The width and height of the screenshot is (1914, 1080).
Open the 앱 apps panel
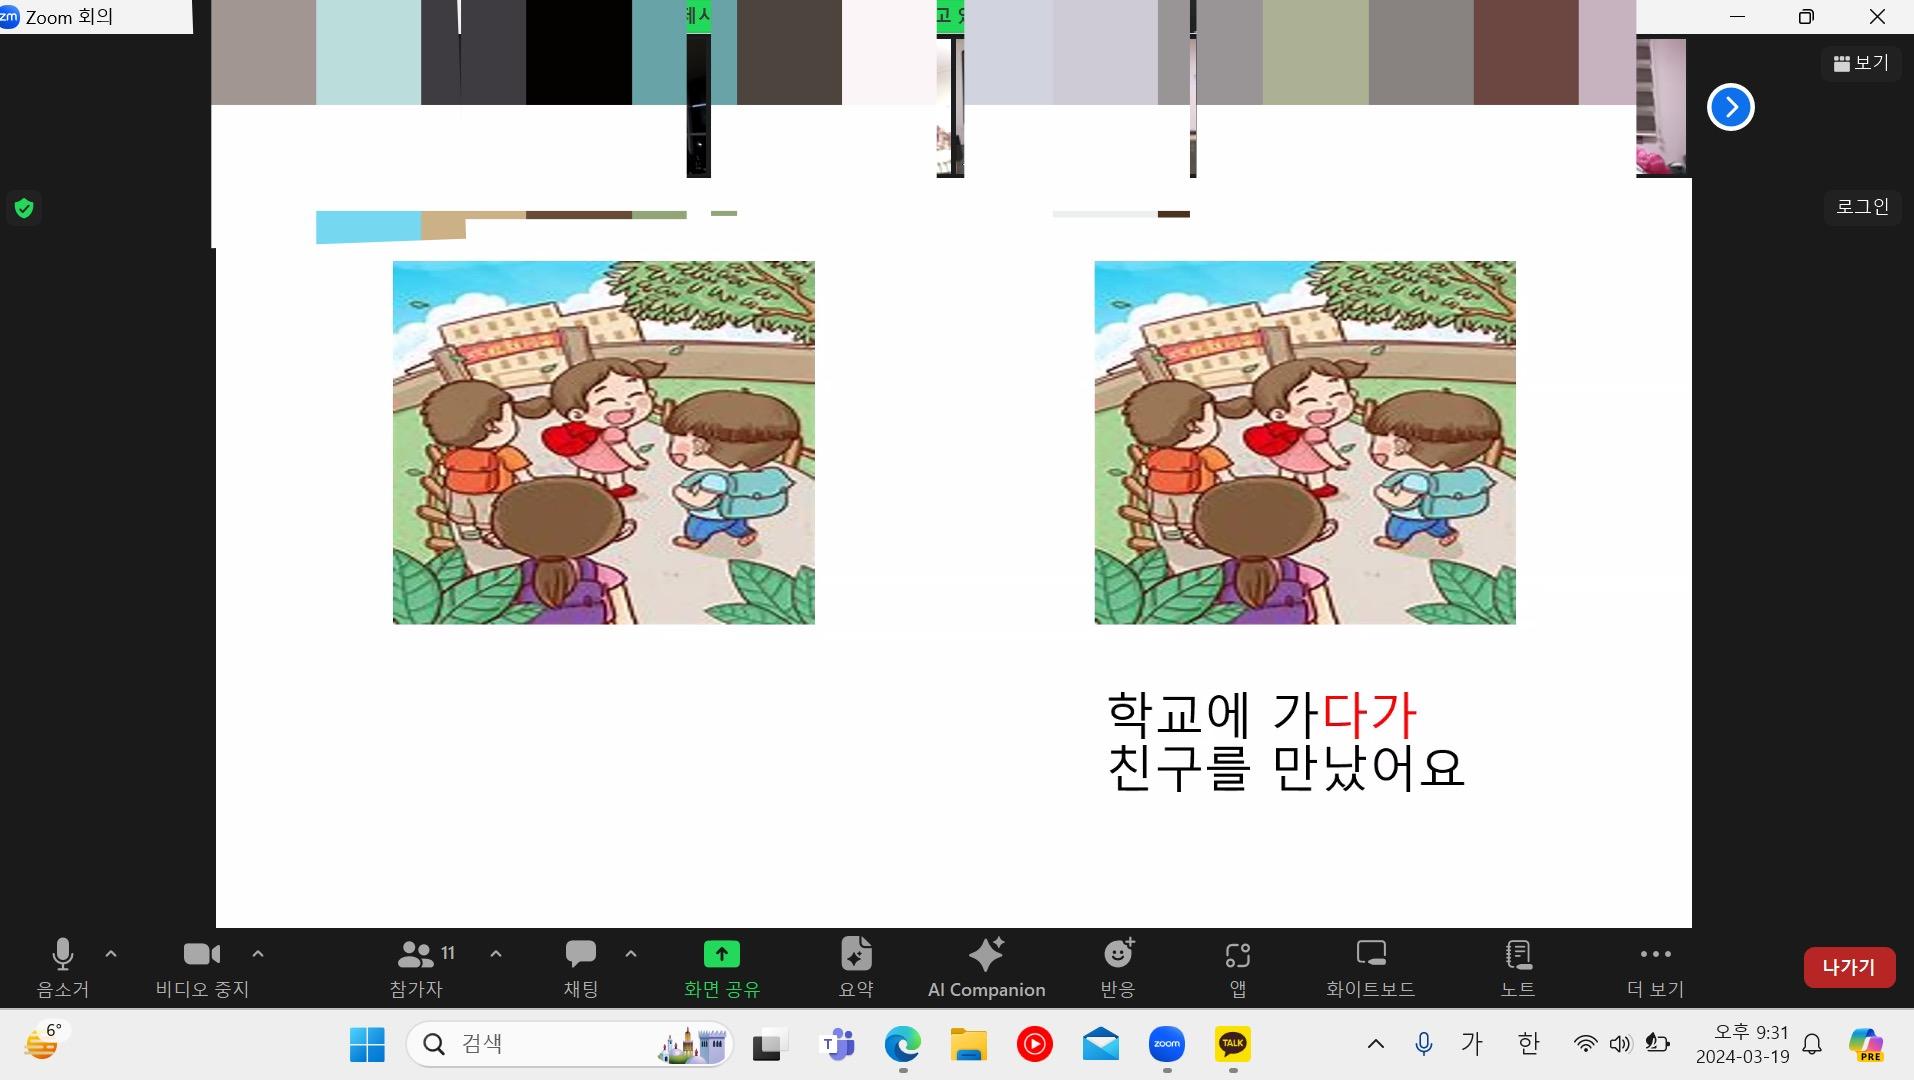[x=1238, y=968]
